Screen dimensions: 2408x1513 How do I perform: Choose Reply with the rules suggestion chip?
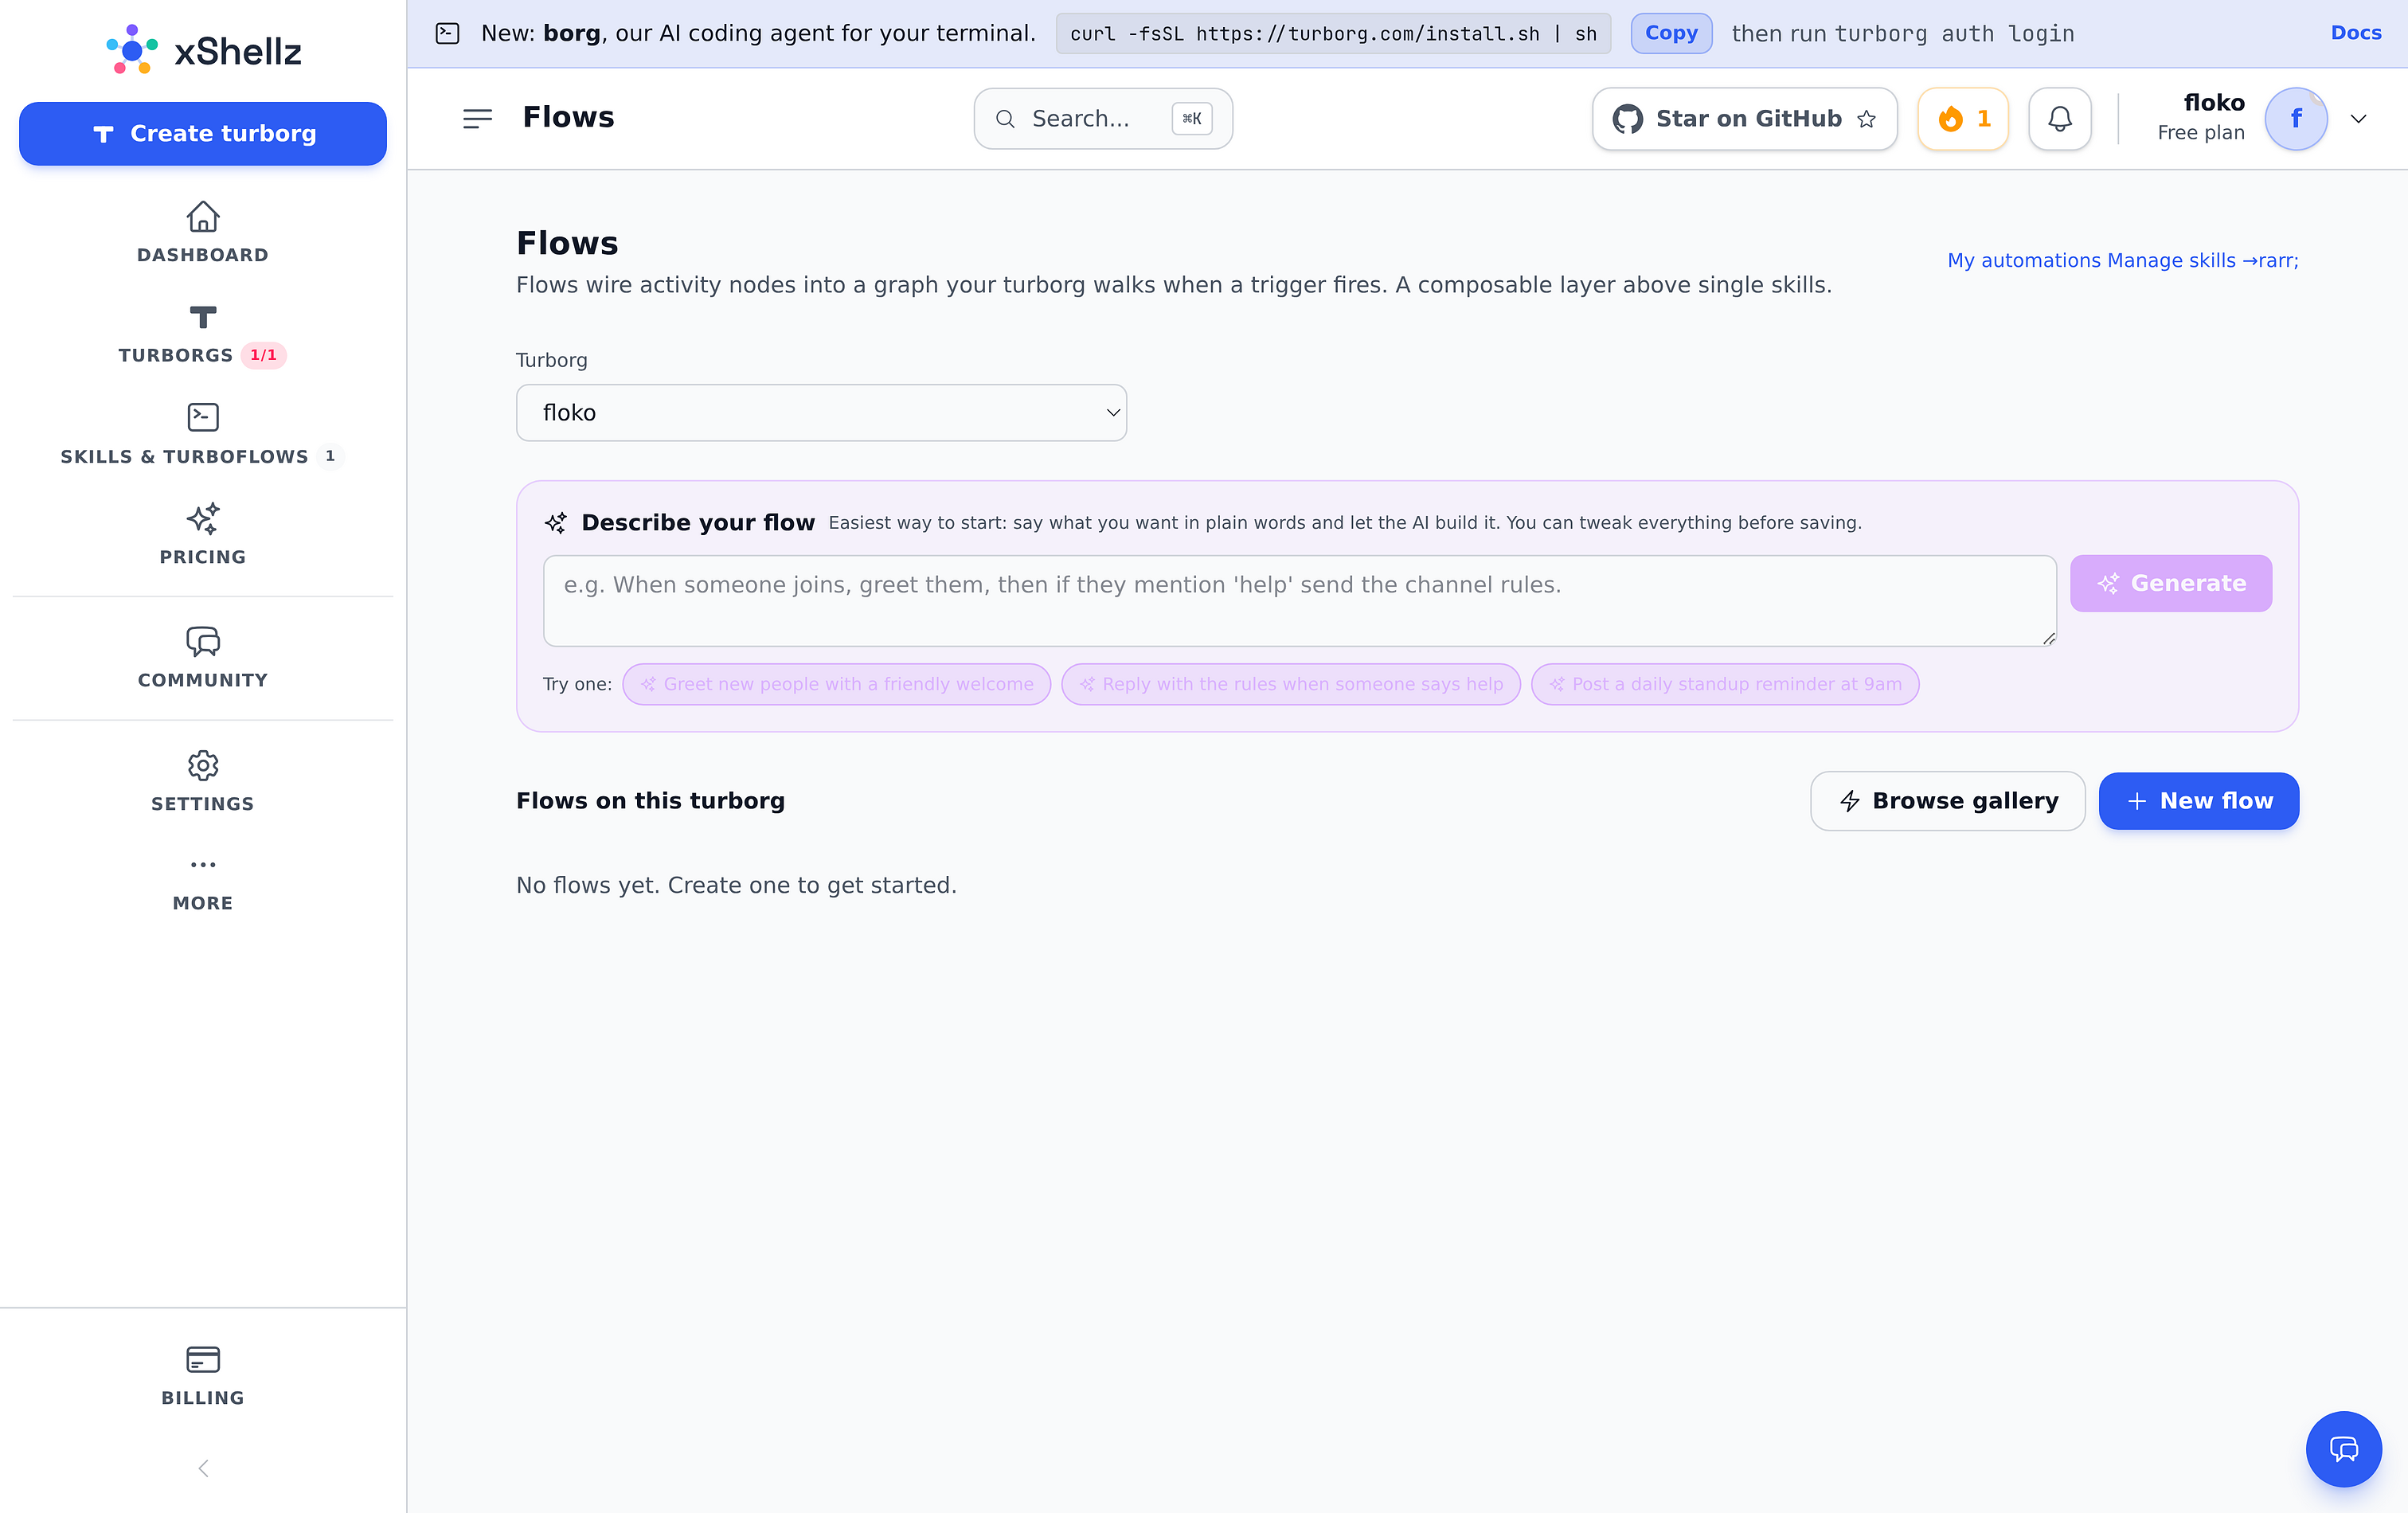click(1290, 684)
